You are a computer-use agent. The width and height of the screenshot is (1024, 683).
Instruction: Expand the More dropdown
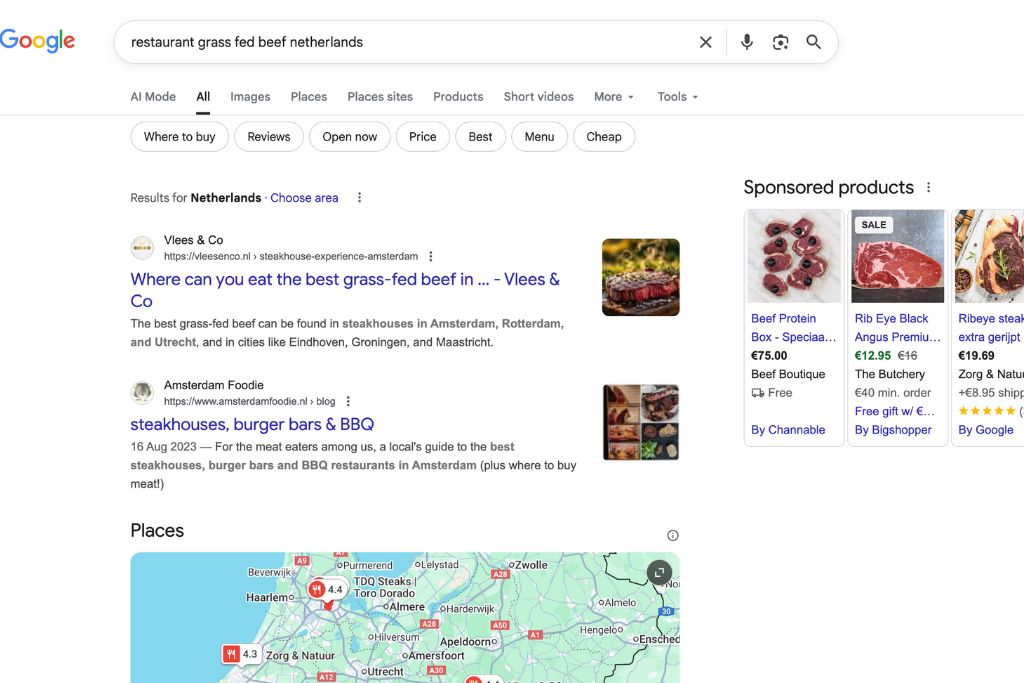[x=614, y=97]
